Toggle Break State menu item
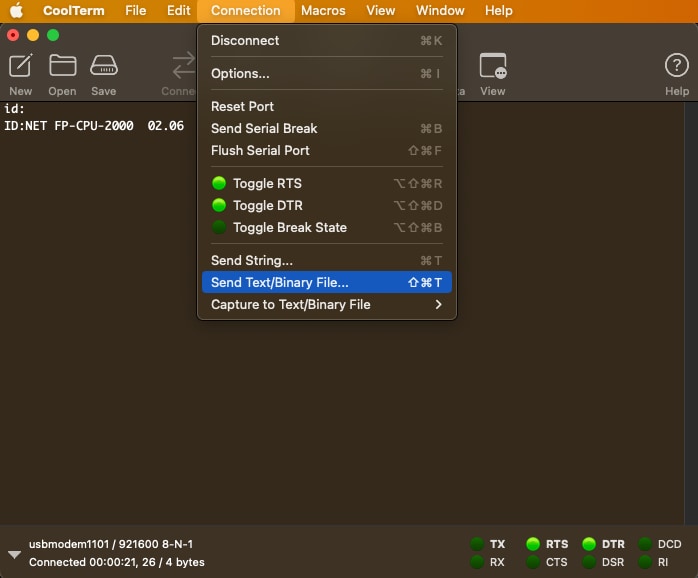 click(289, 227)
